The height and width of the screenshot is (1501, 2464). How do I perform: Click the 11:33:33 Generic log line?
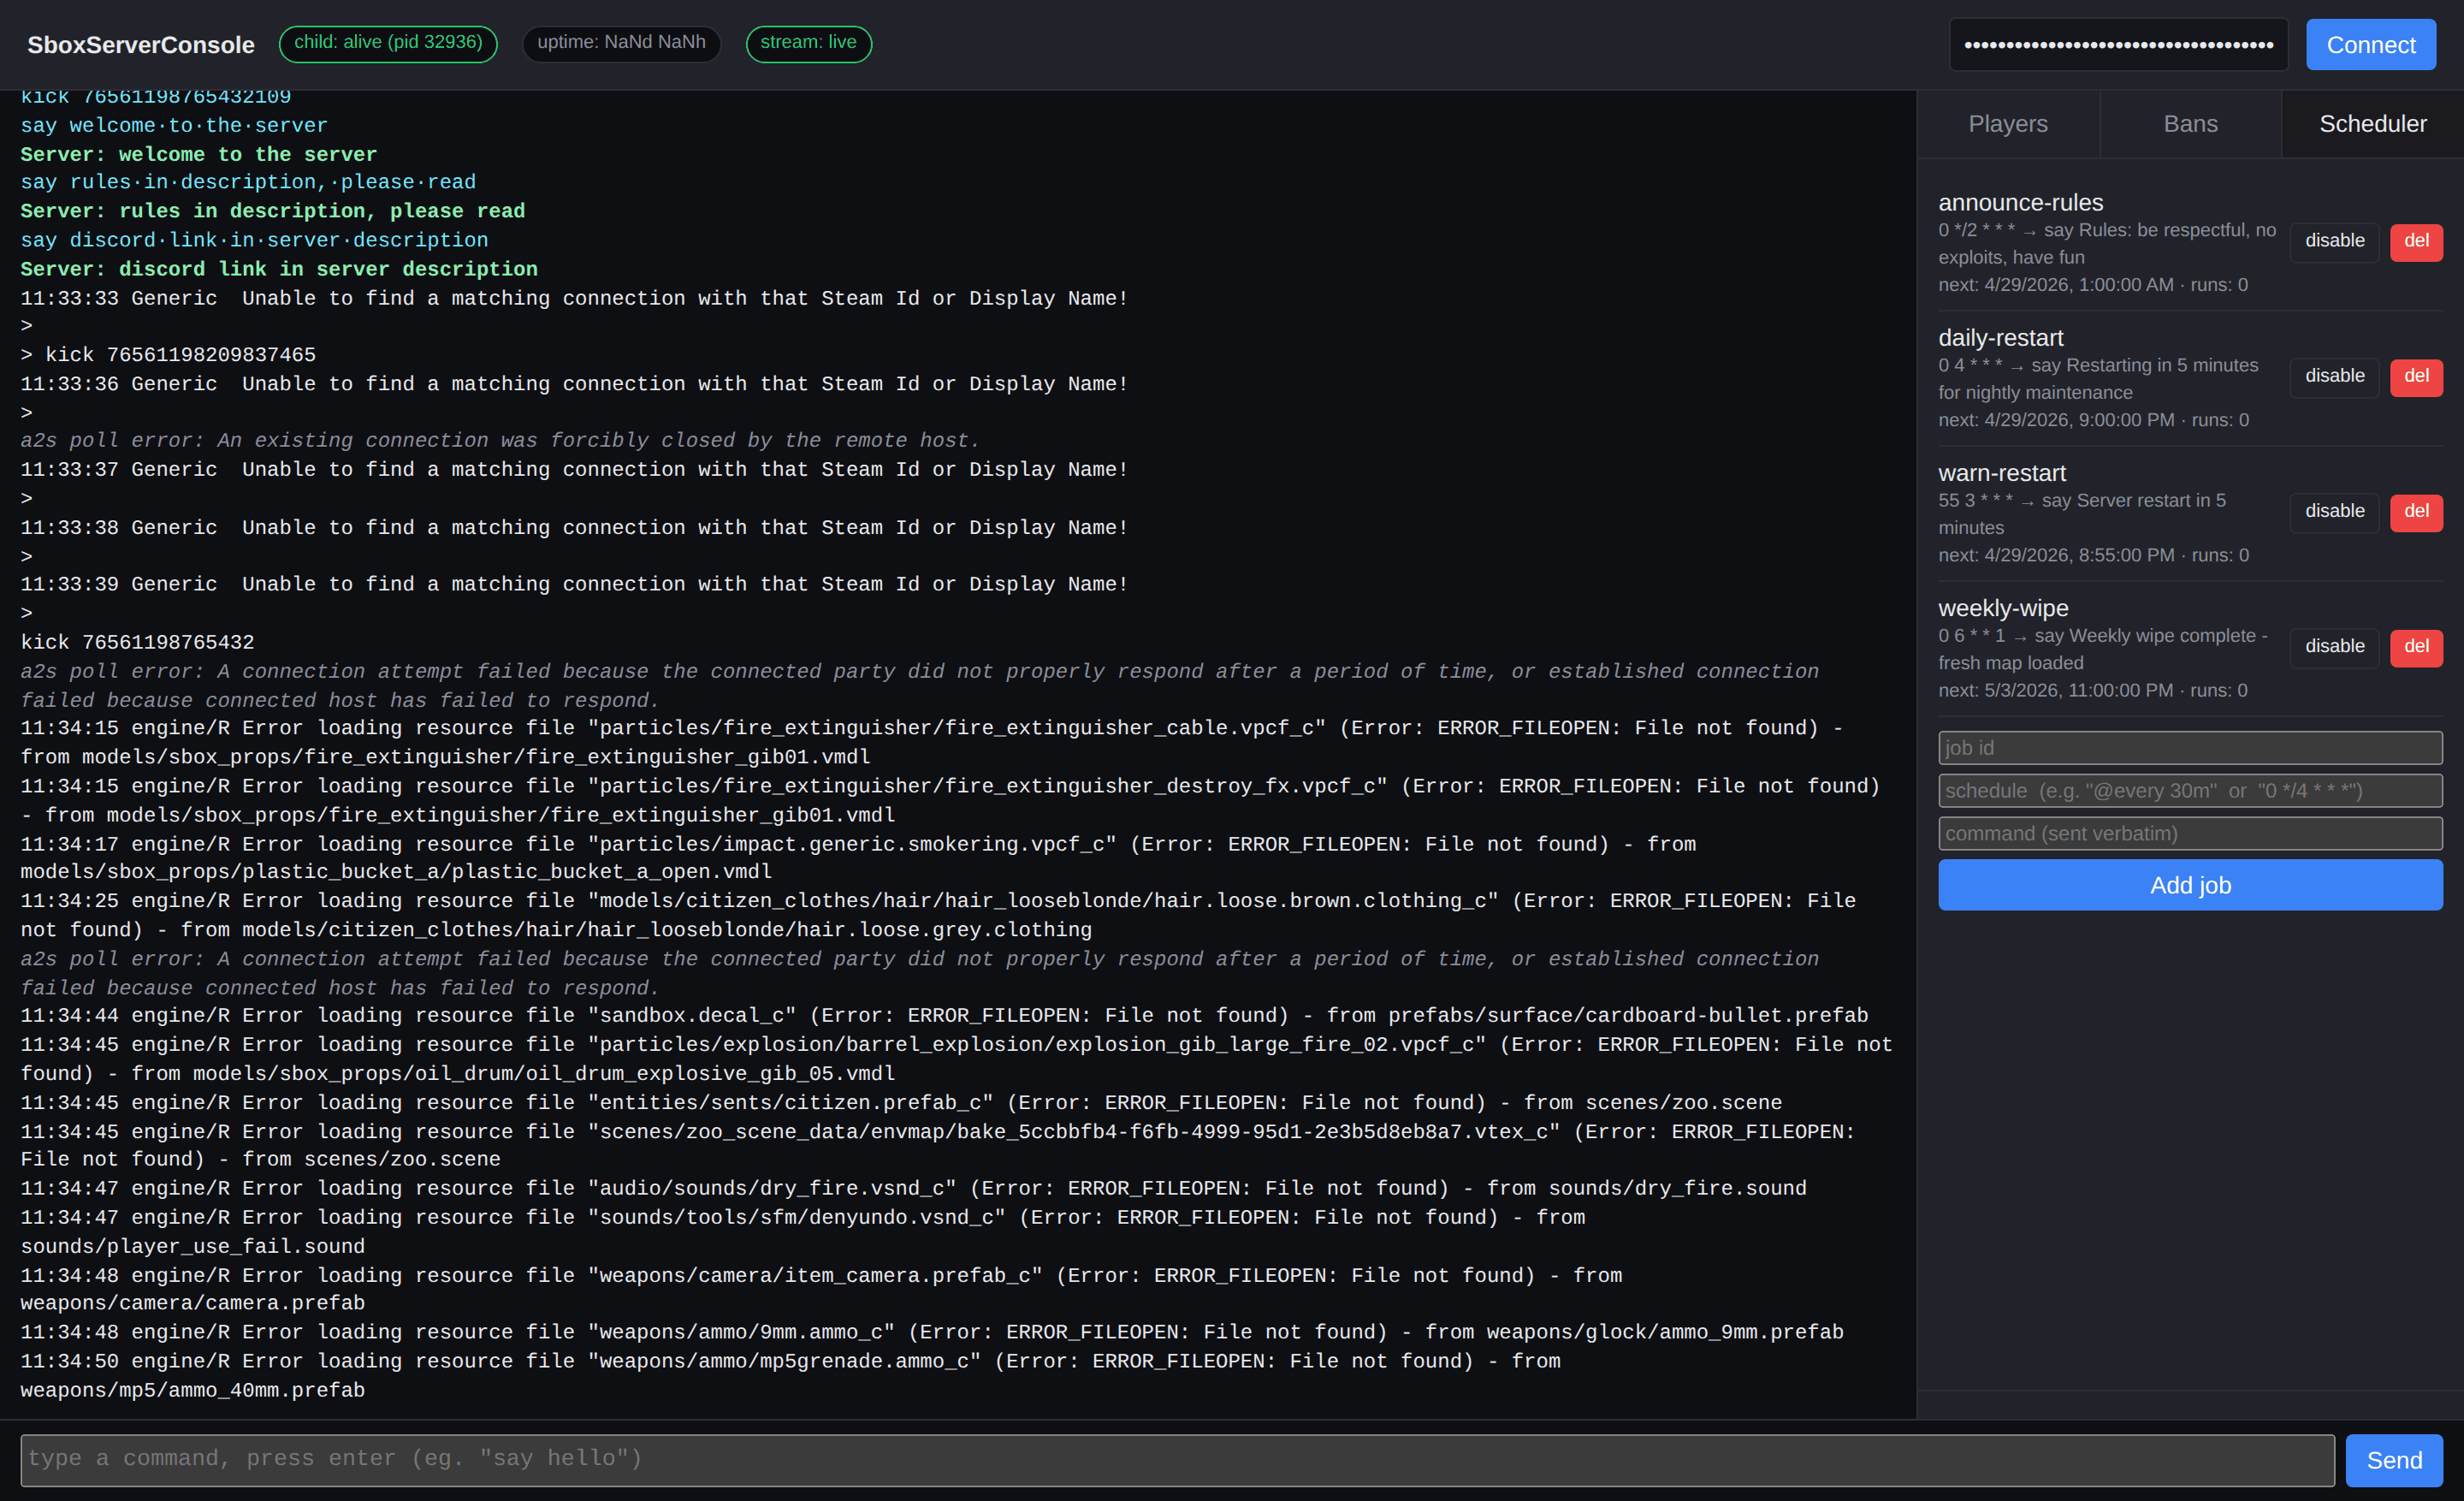click(x=574, y=298)
